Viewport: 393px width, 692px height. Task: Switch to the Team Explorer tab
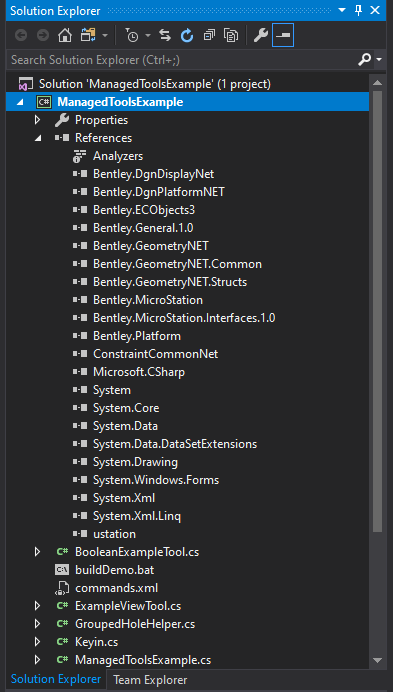click(x=150, y=680)
